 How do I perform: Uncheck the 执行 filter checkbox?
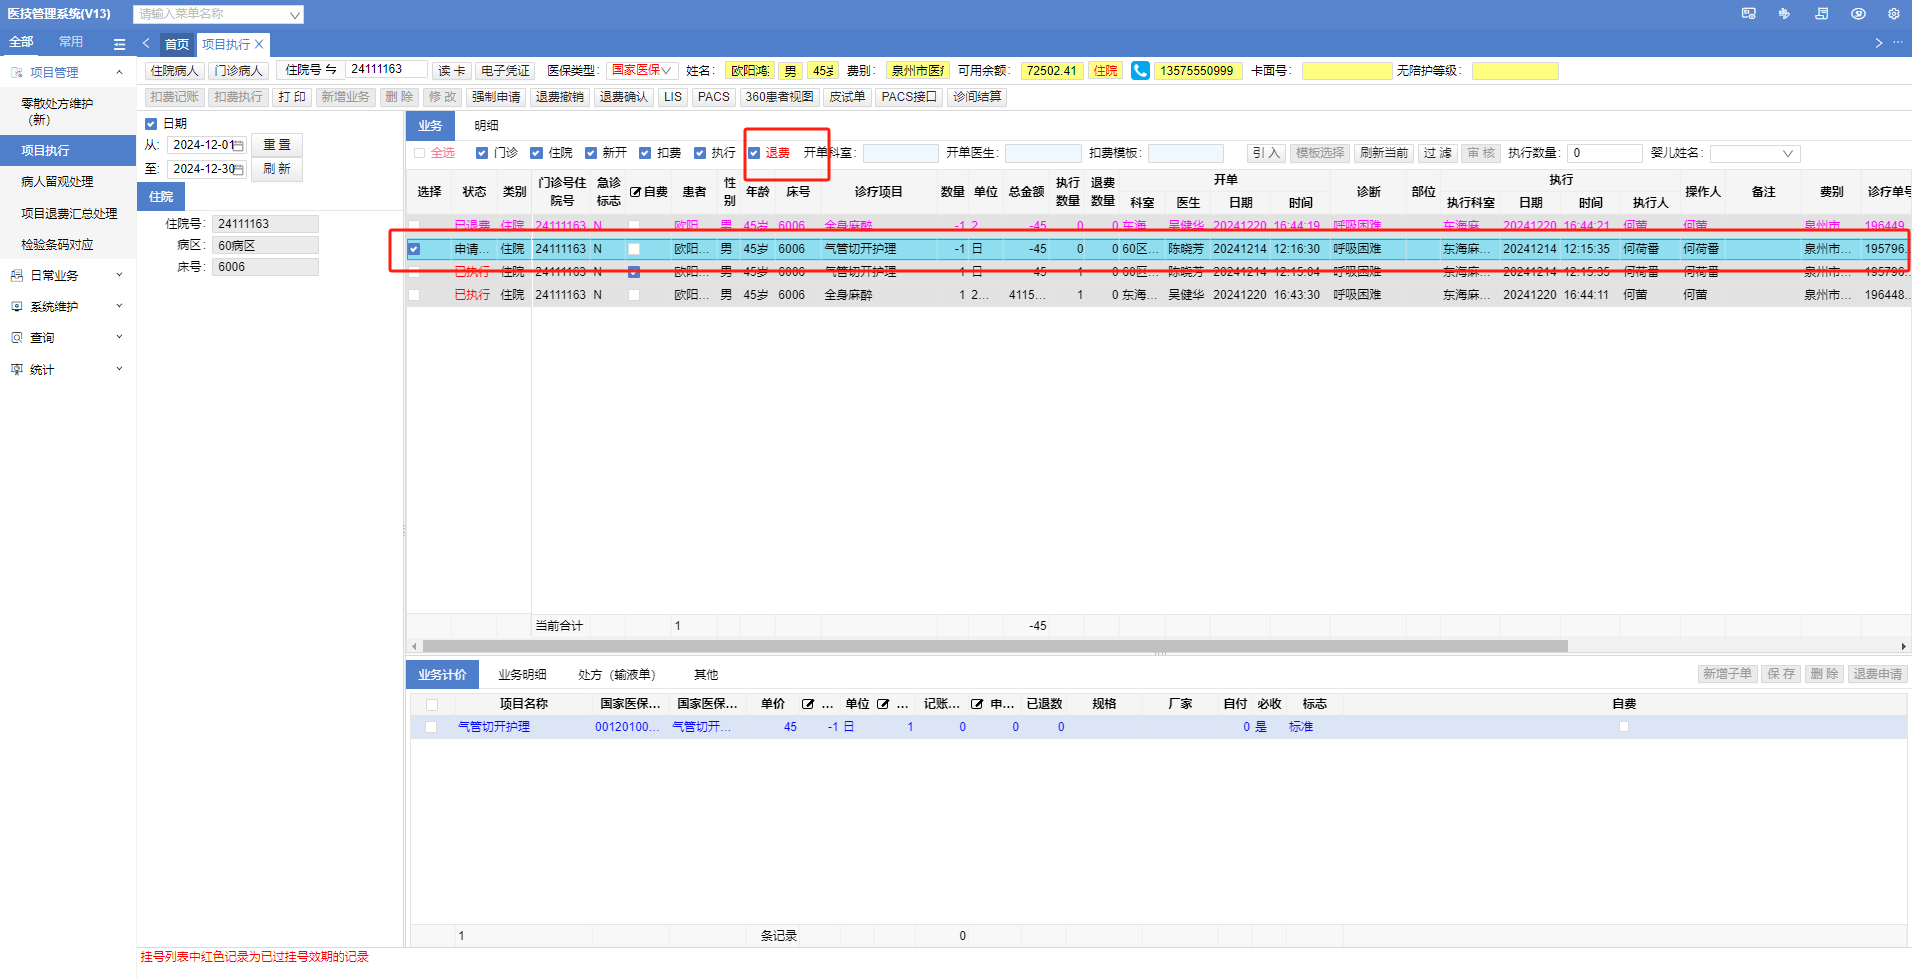700,153
